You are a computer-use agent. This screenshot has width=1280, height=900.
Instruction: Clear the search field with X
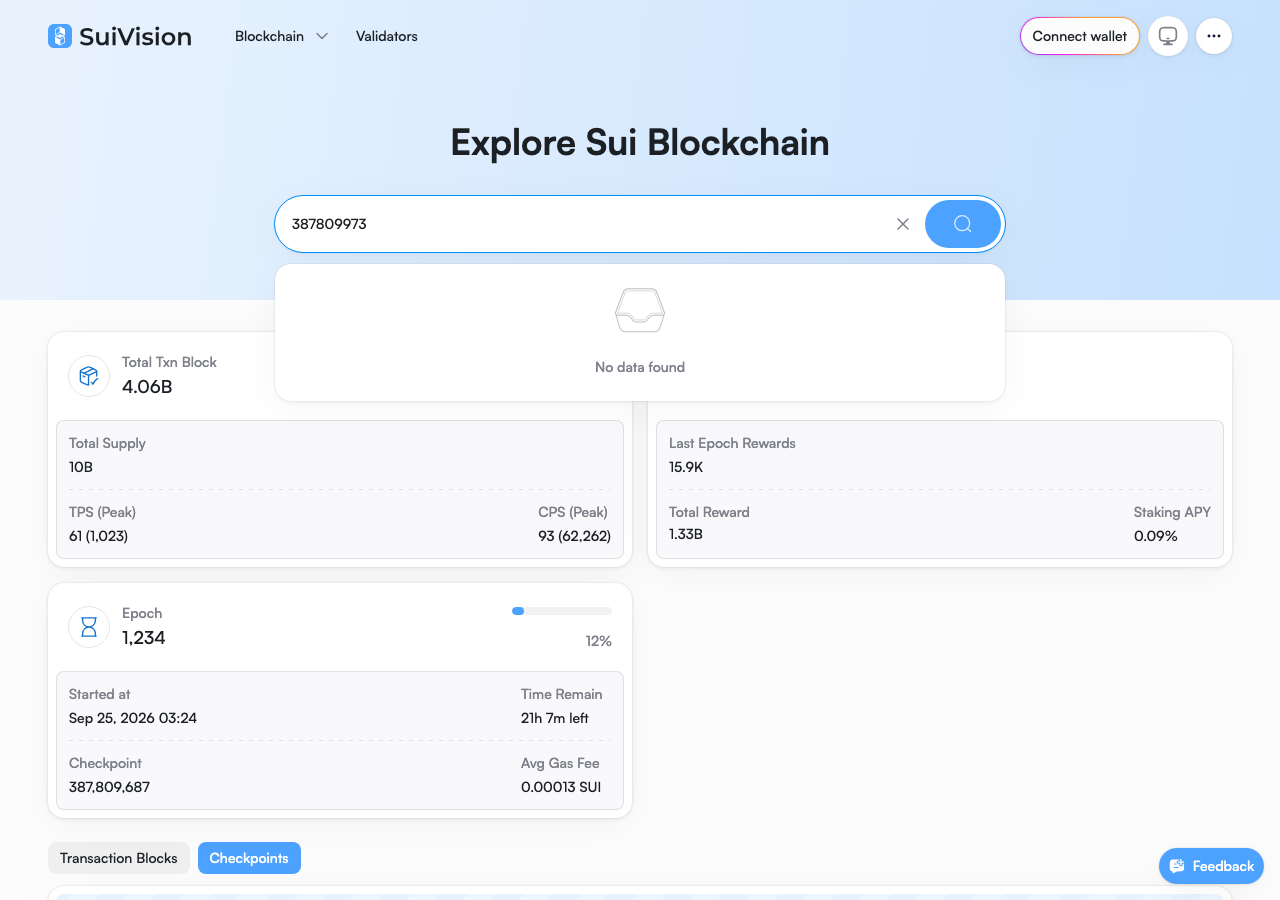click(x=903, y=224)
